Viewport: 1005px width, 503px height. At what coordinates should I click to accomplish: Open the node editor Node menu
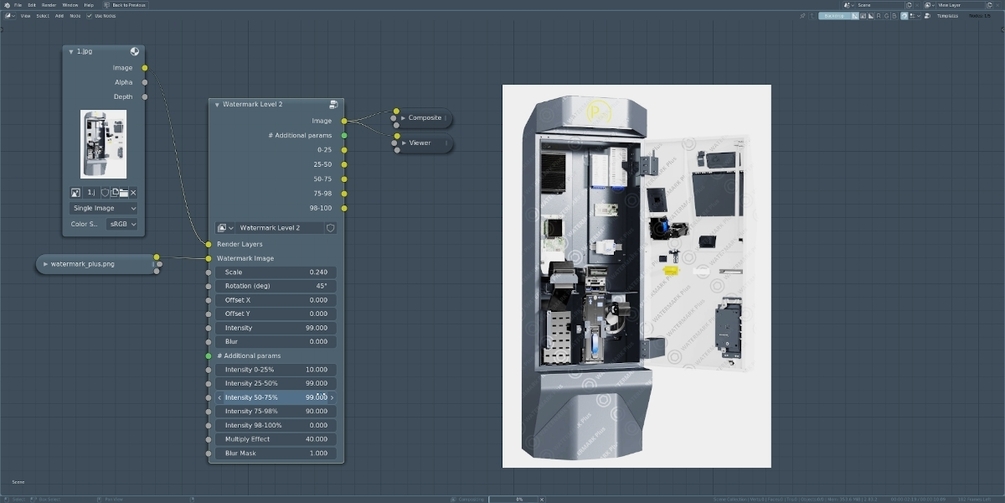click(x=75, y=15)
